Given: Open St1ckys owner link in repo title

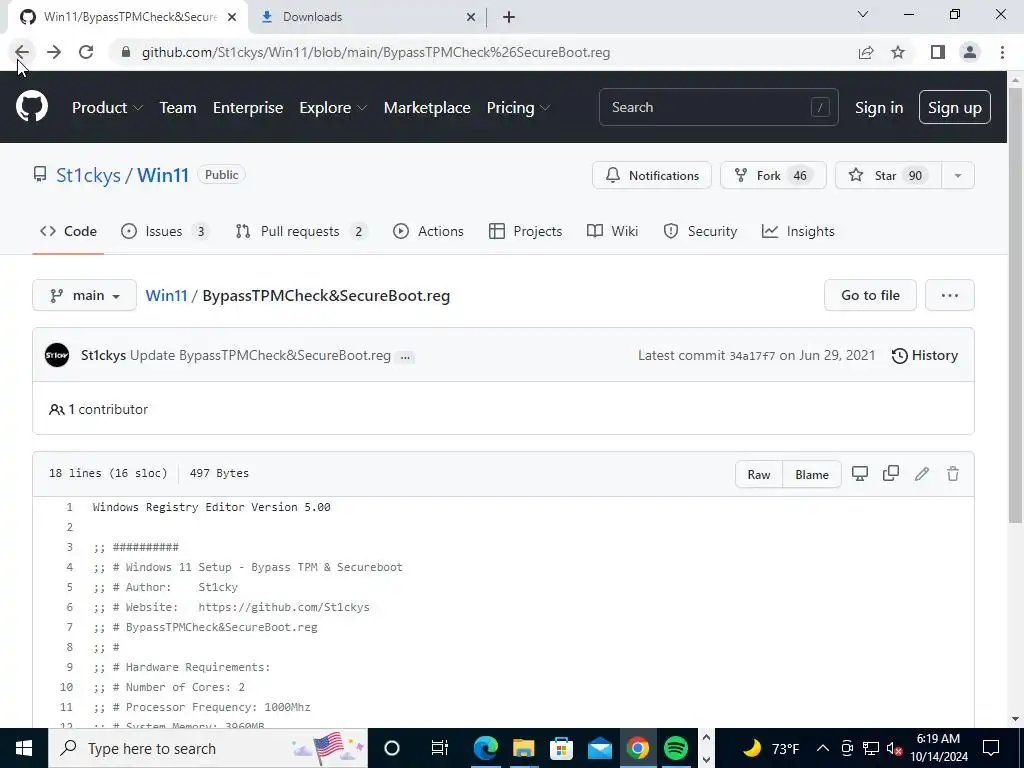Looking at the screenshot, I should [88, 175].
